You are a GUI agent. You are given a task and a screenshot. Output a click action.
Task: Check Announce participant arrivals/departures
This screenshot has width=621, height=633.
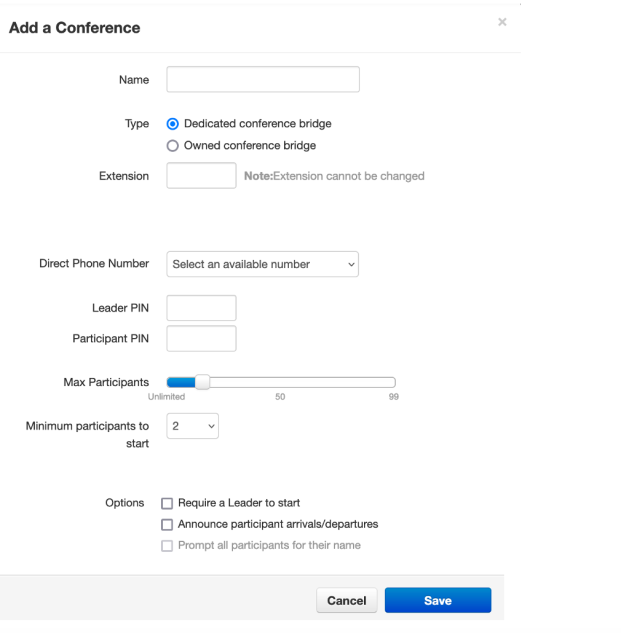tap(167, 524)
